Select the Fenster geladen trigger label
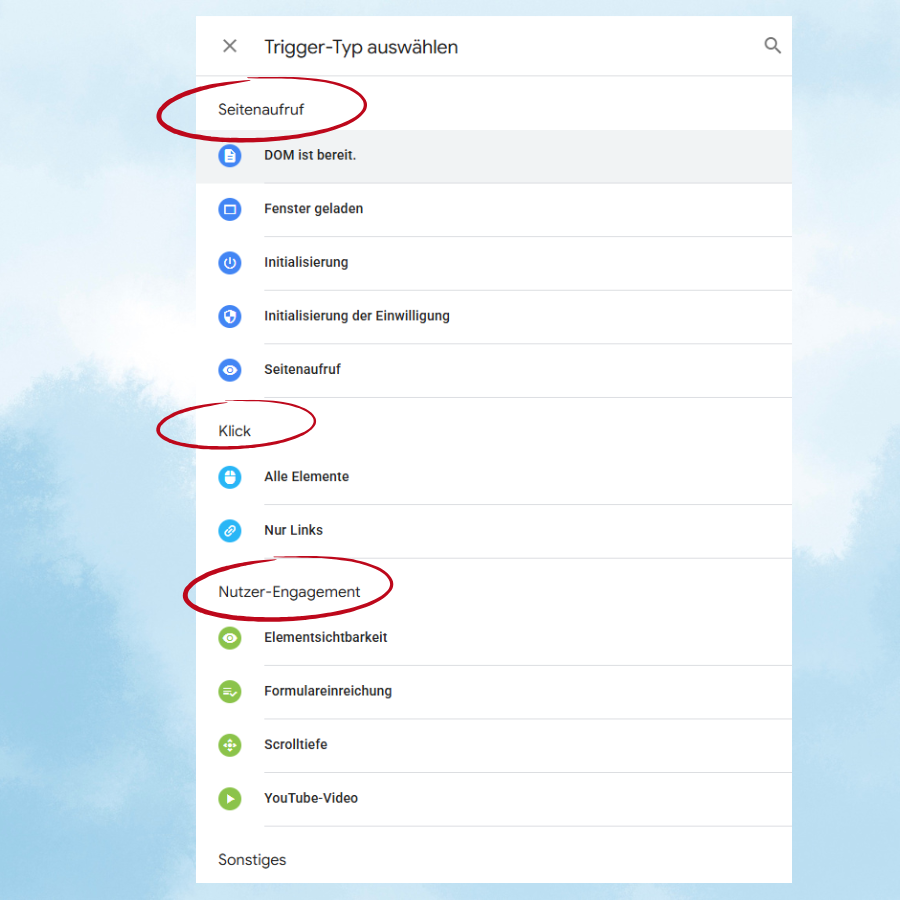This screenshot has height=900, width=900. pyautogui.click(x=313, y=209)
